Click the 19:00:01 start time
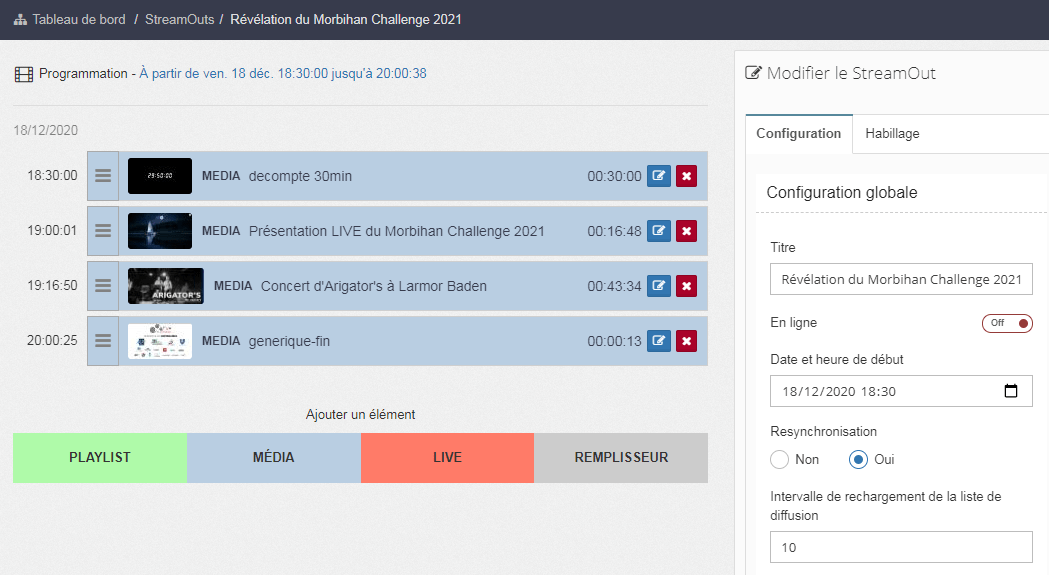The image size is (1049, 575). point(52,230)
